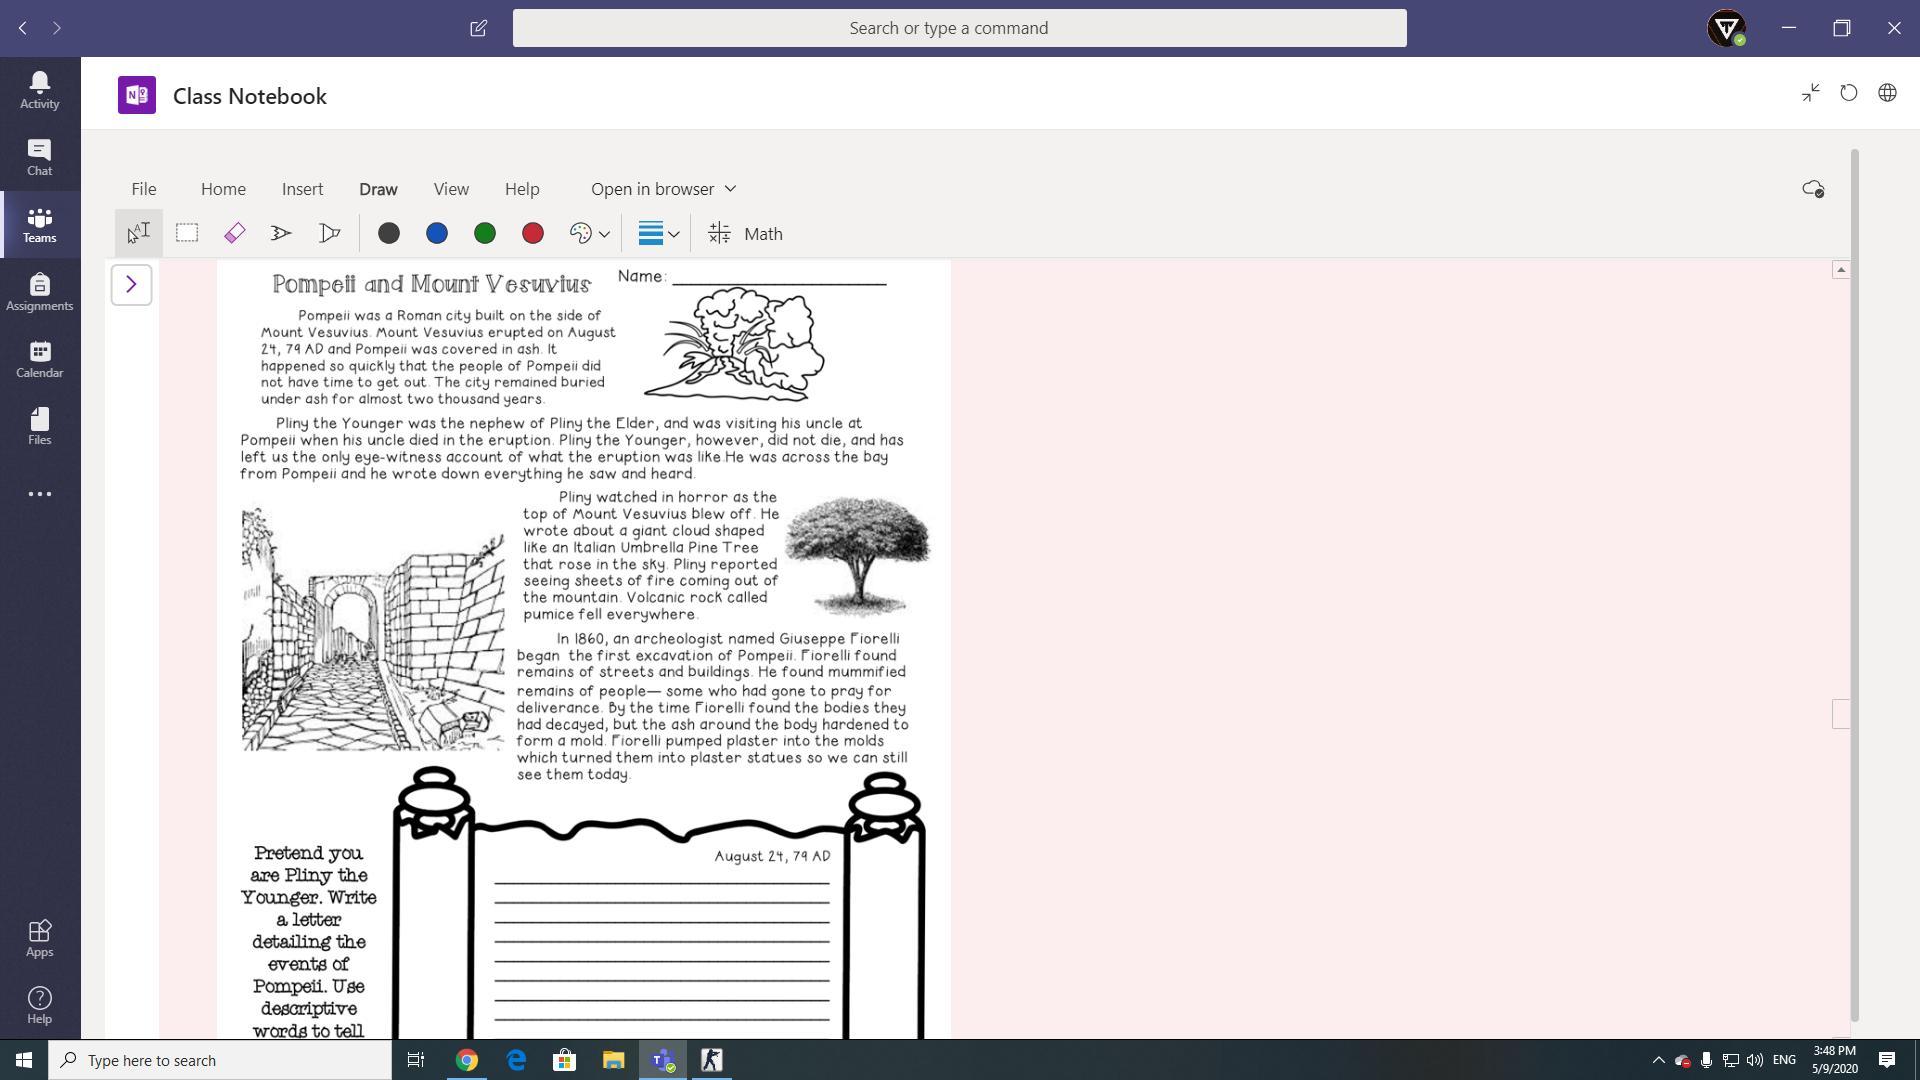Toggle the Type/Select text mode

click(x=138, y=233)
